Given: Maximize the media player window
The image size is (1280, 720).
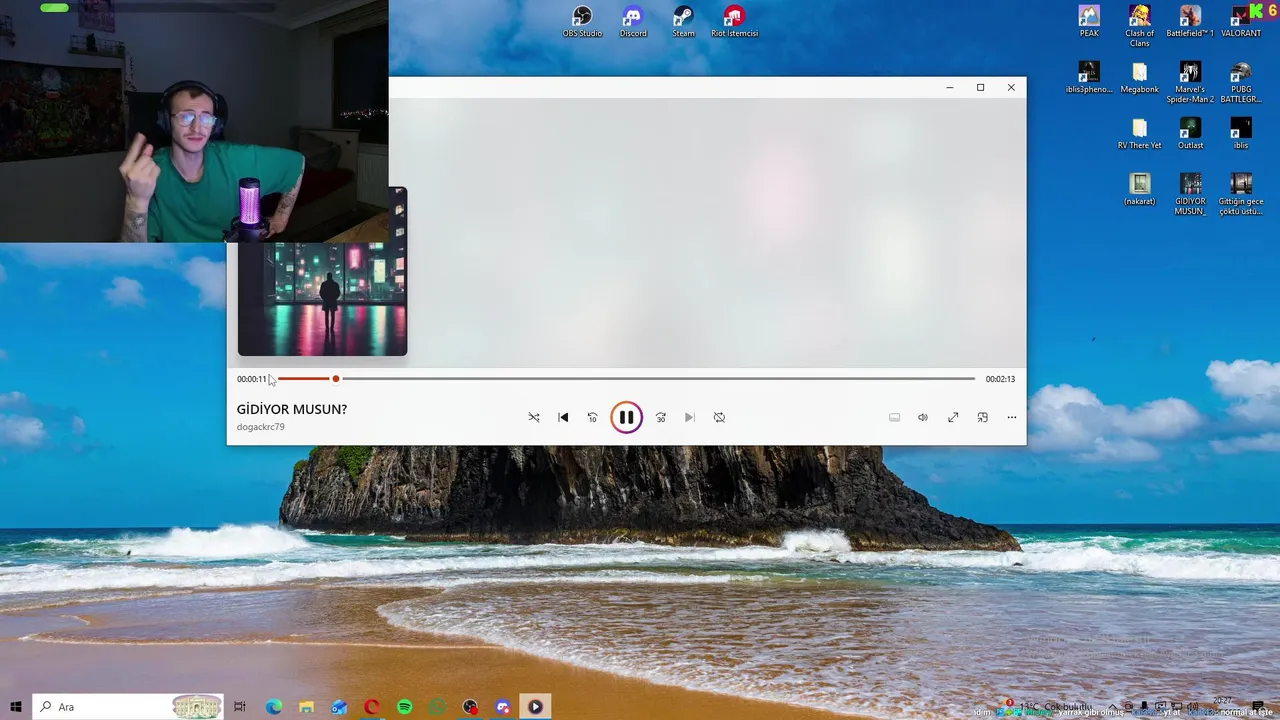Looking at the screenshot, I should [x=980, y=88].
